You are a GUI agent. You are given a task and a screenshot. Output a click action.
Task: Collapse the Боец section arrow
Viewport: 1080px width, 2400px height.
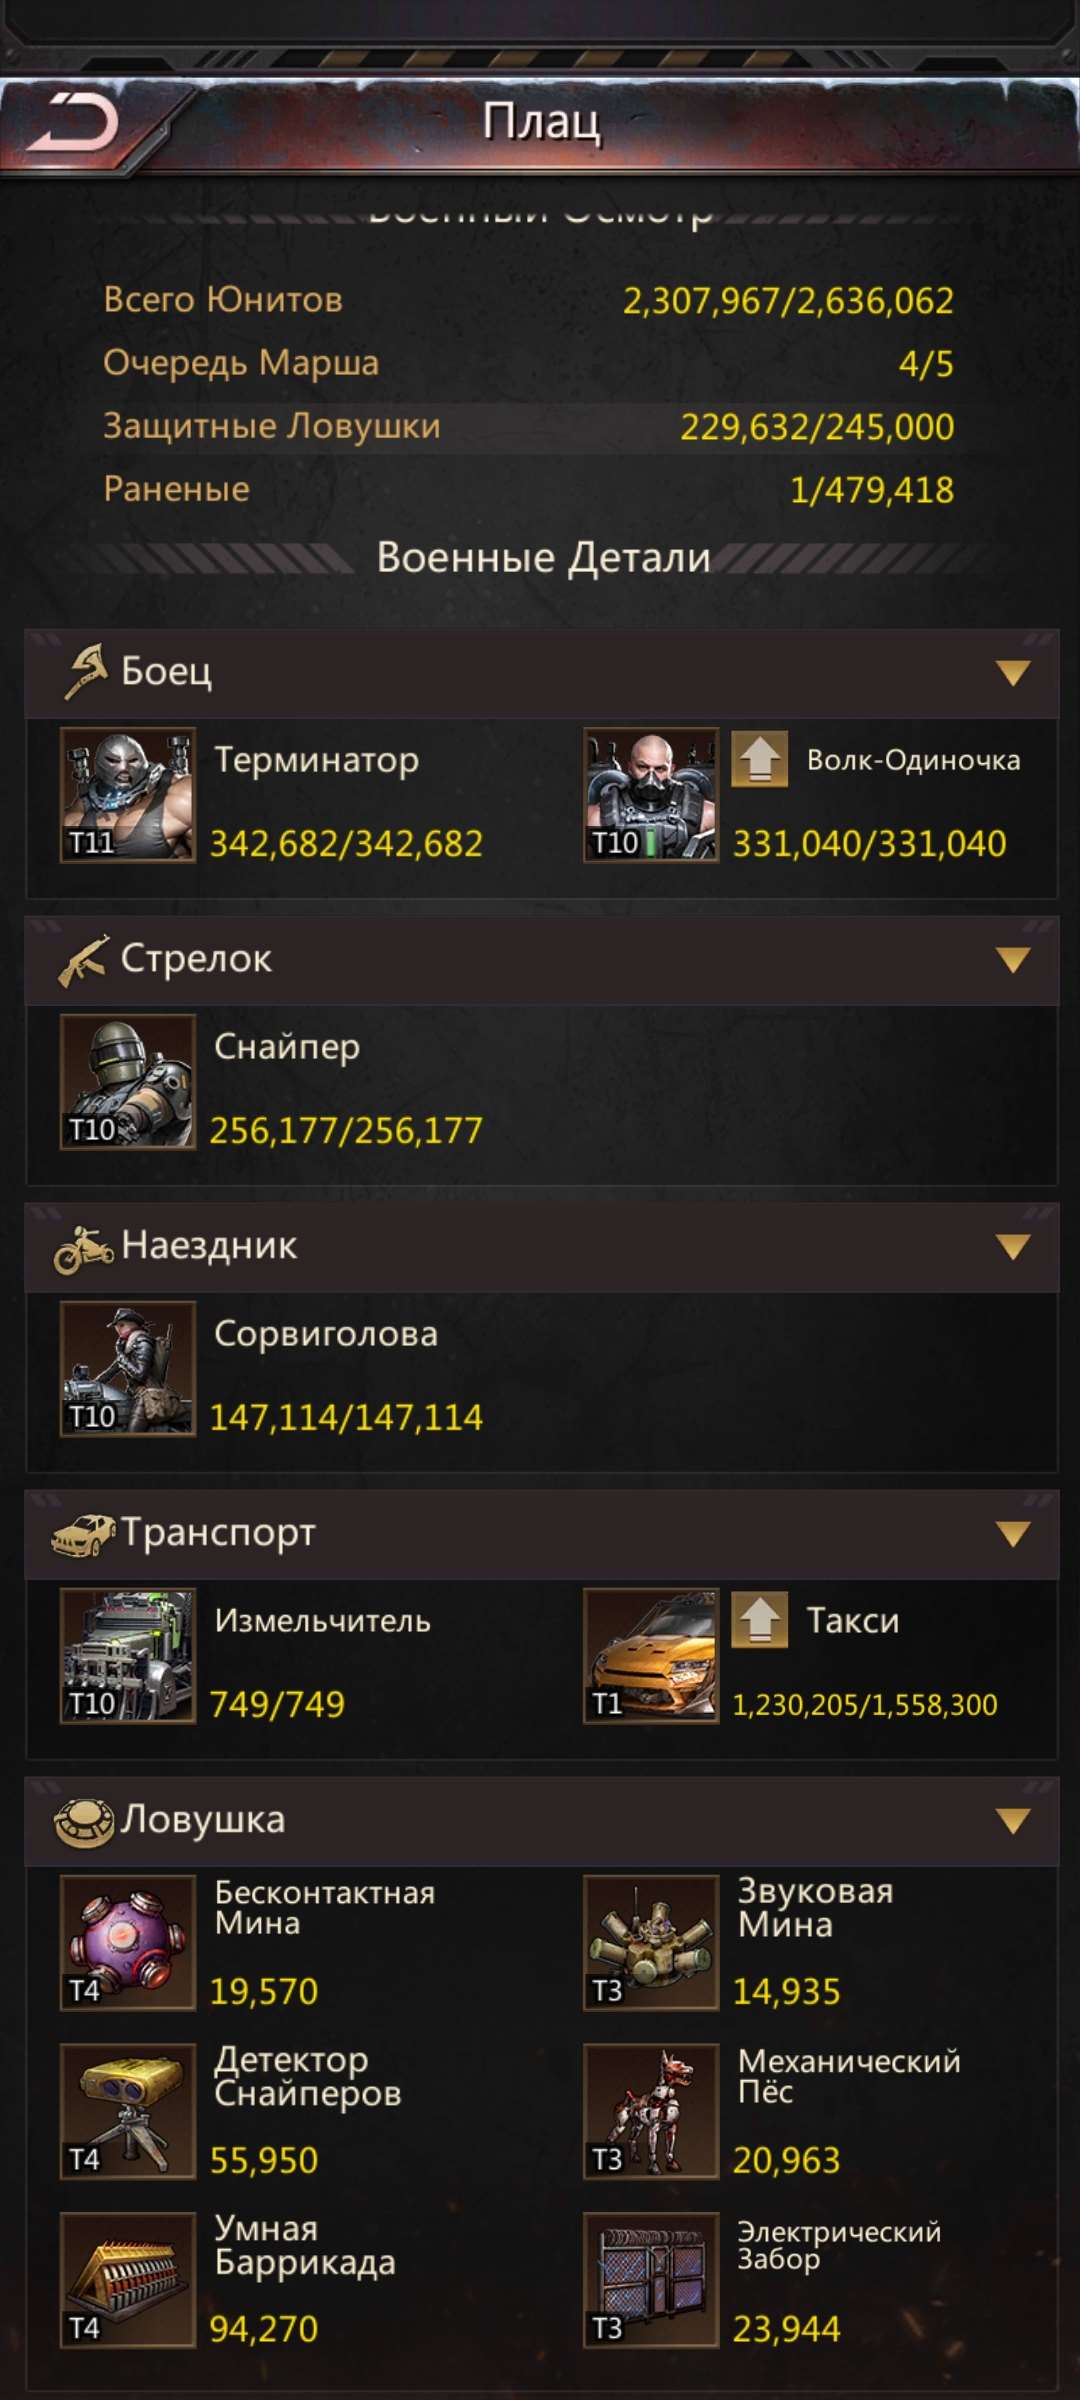[1013, 673]
